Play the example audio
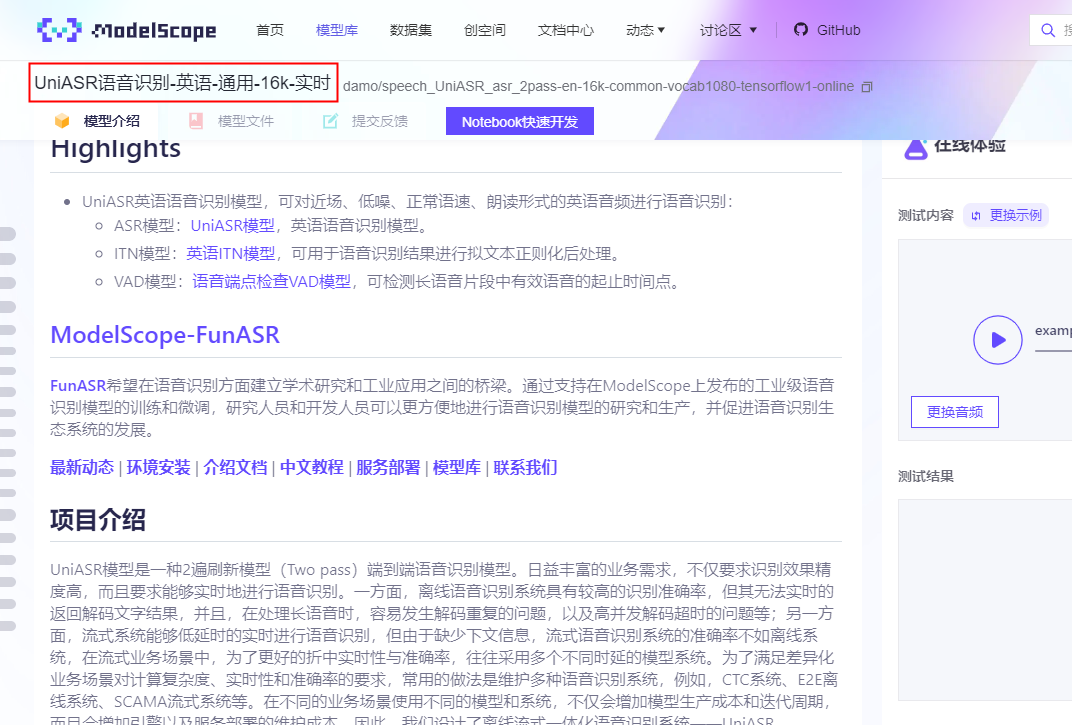The width and height of the screenshot is (1072, 725). tap(997, 340)
